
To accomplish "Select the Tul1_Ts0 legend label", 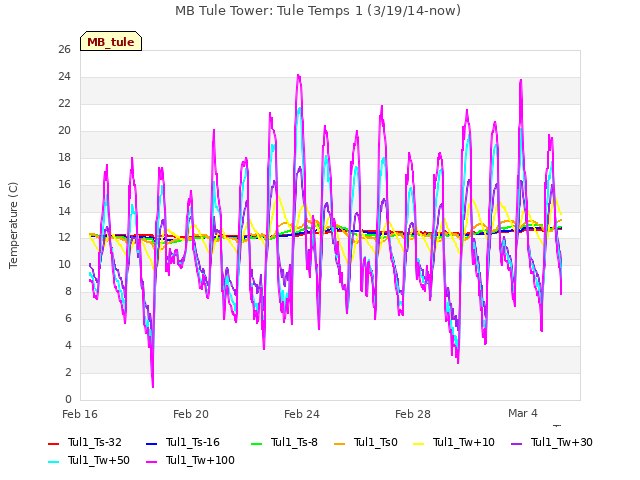I will point(376,442).
